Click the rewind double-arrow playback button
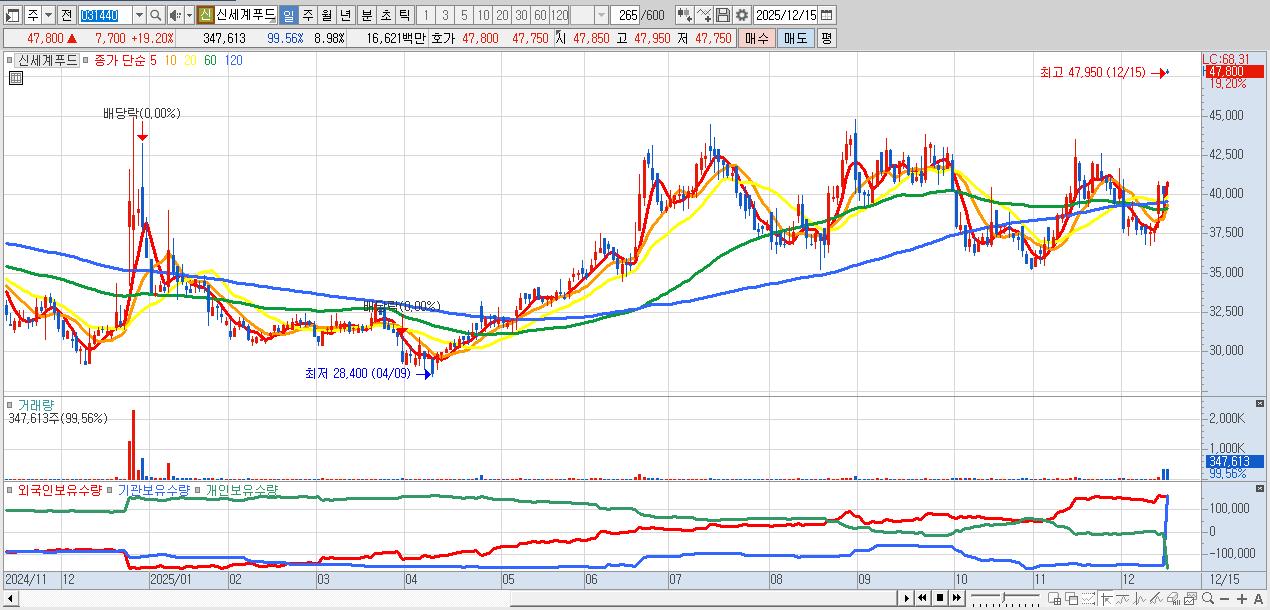Image resolution: width=1270 pixels, height=610 pixels. (x=922, y=598)
